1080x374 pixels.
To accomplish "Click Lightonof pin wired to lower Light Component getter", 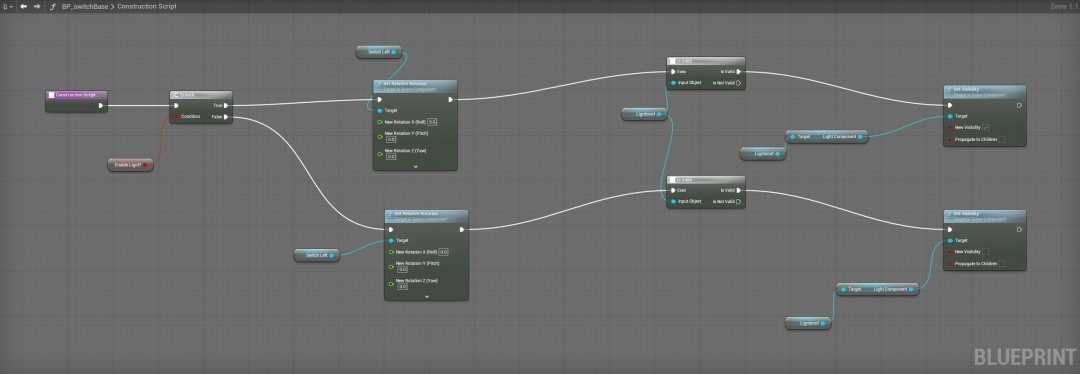I will coord(823,323).
